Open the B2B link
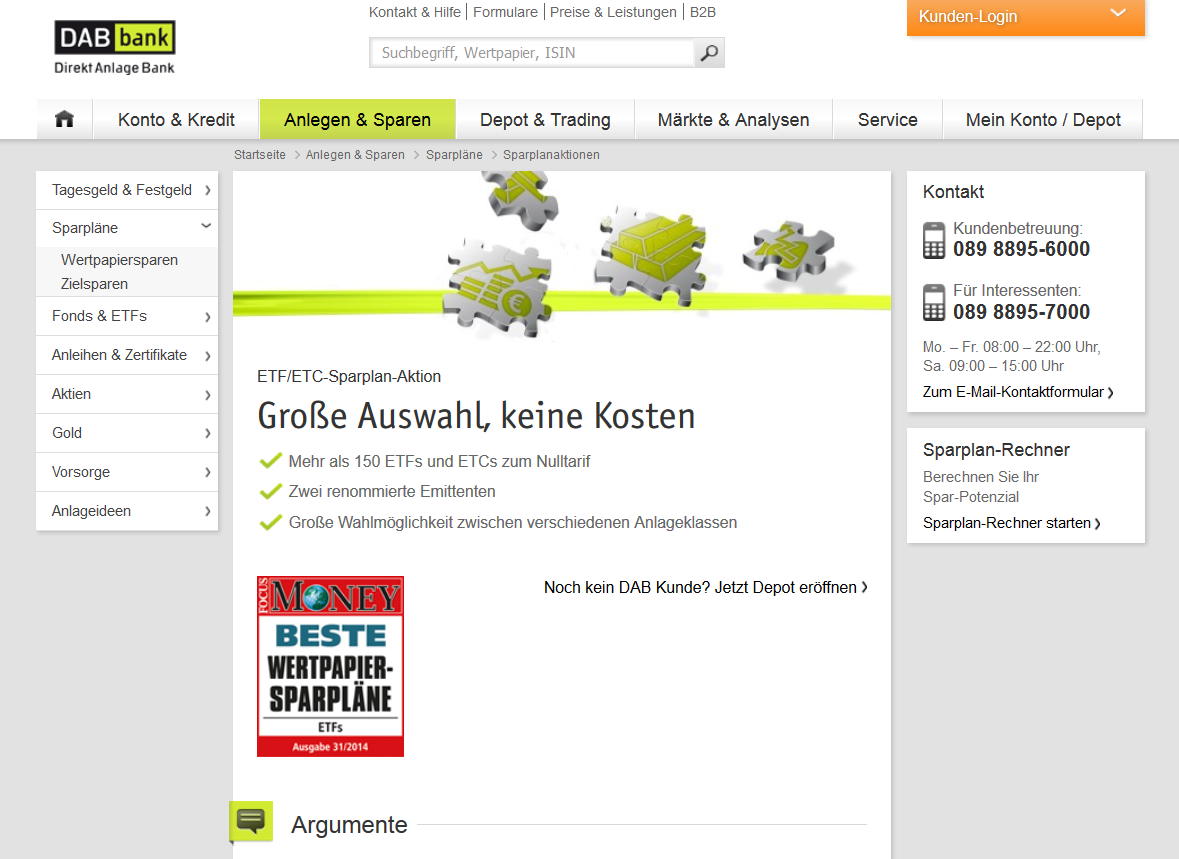1179x859 pixels. click(x=703, y=12)
